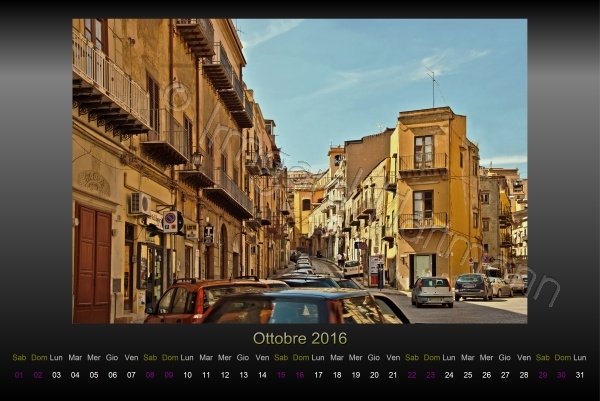This screenshot has width=600, height=401.
Task: Pick date 14 in the calendar strip
Action: coord(262,375)
